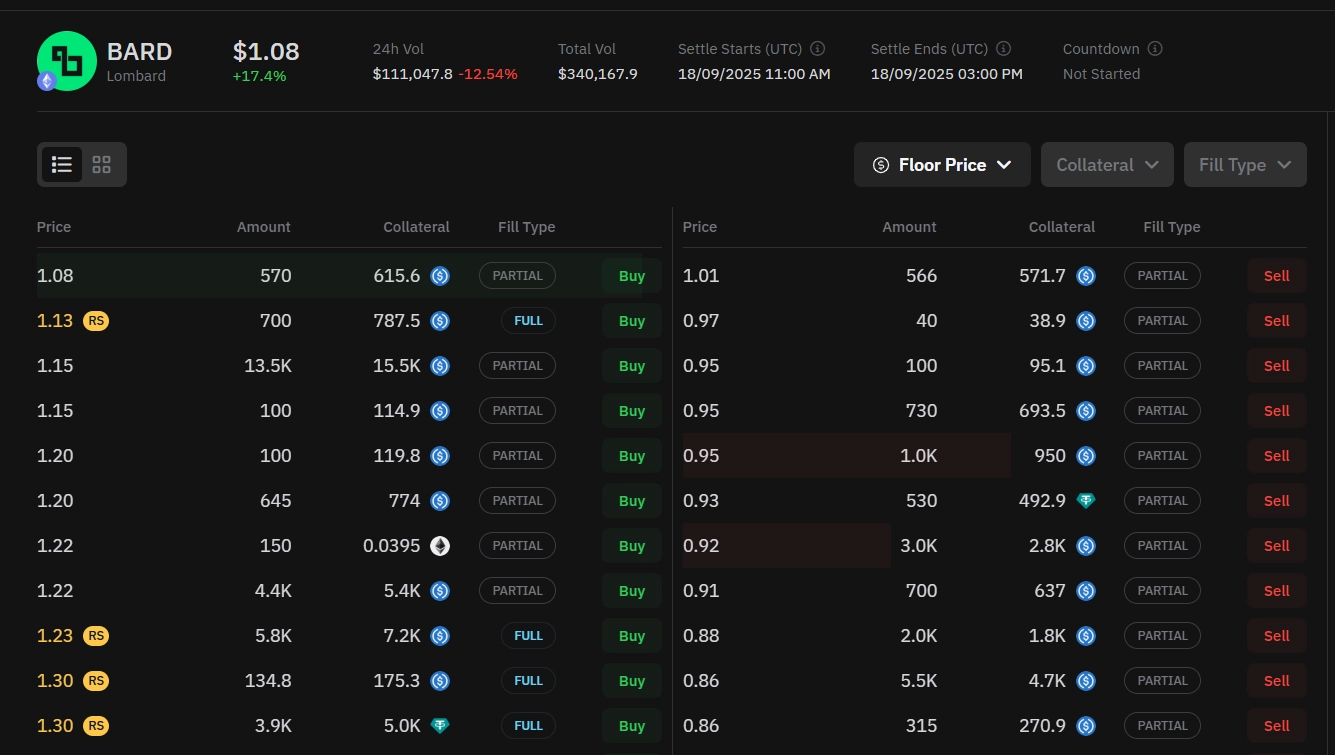Click Sell on the 0.86 order with 315 amount

pos(1276,725)
